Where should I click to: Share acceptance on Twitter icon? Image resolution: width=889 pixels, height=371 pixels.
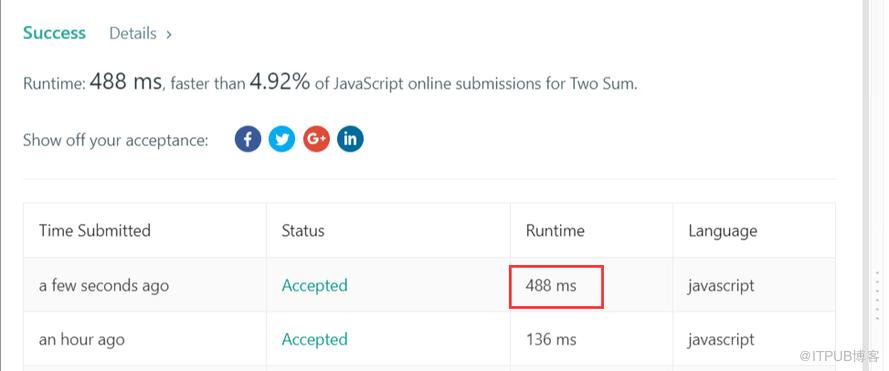coord(282,139)
